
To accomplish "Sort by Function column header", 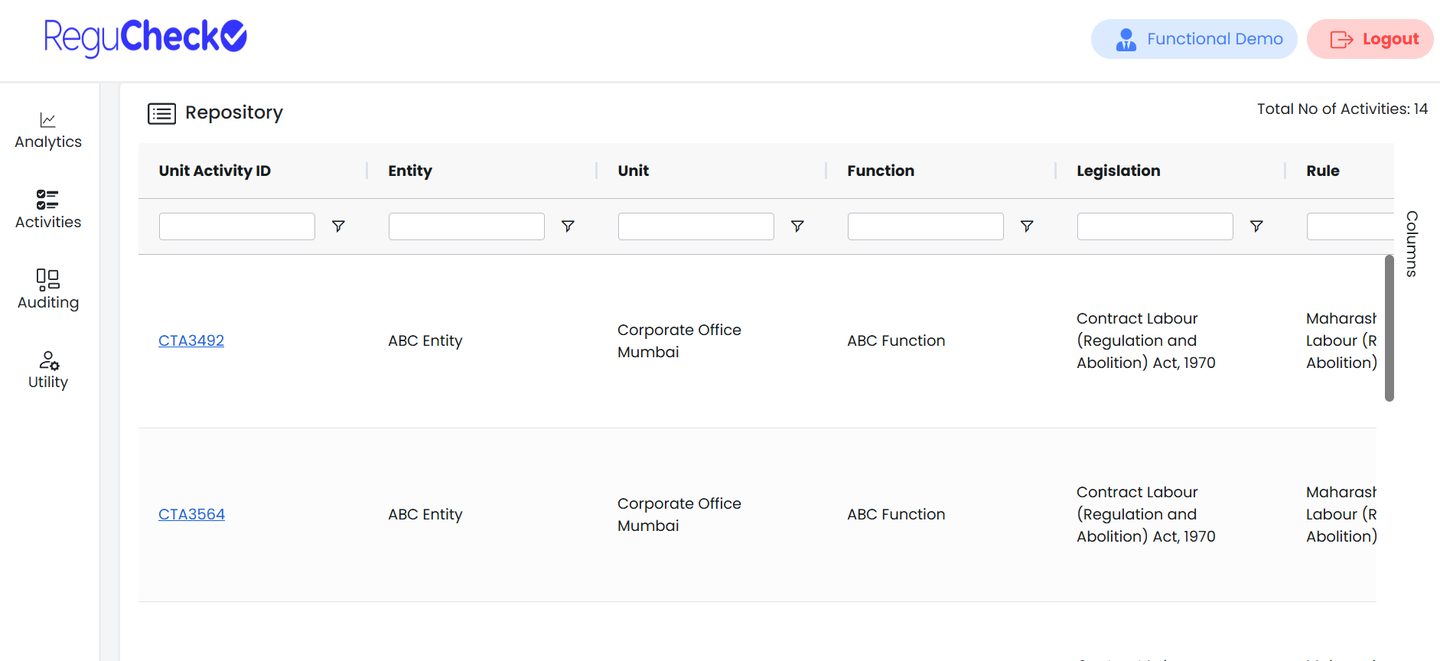I will (x=880, y=171).
